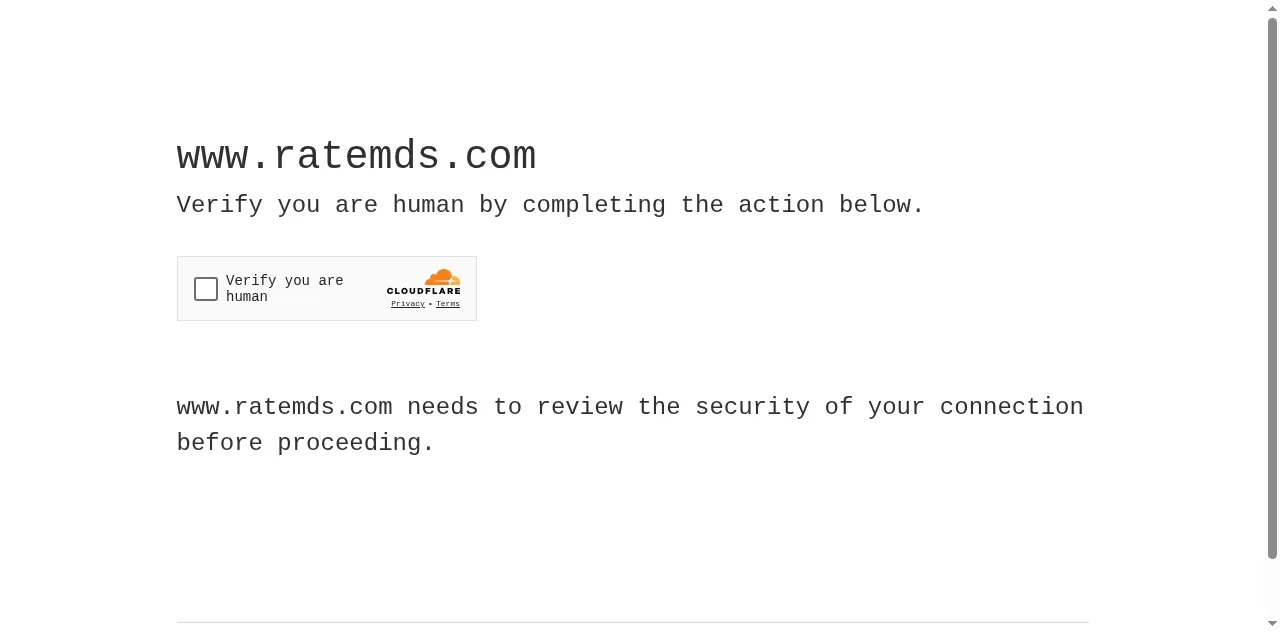The image size is (1280, 633).
Task: Click the 'Verify you are human' widget label
Action: (x=285, y=289)
